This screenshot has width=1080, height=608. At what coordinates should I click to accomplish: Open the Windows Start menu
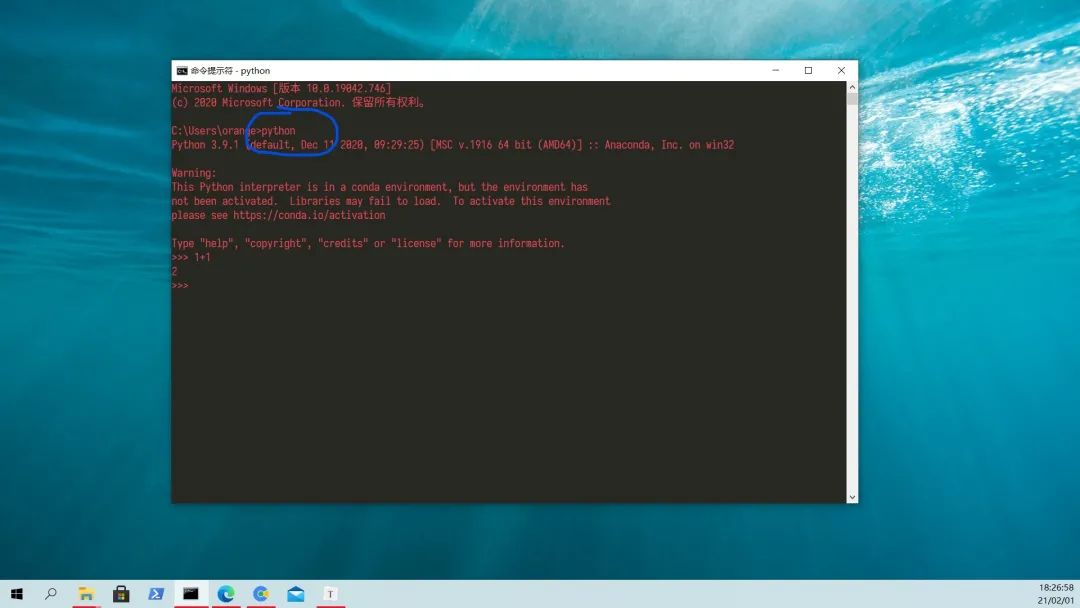(x=17, y=594)
